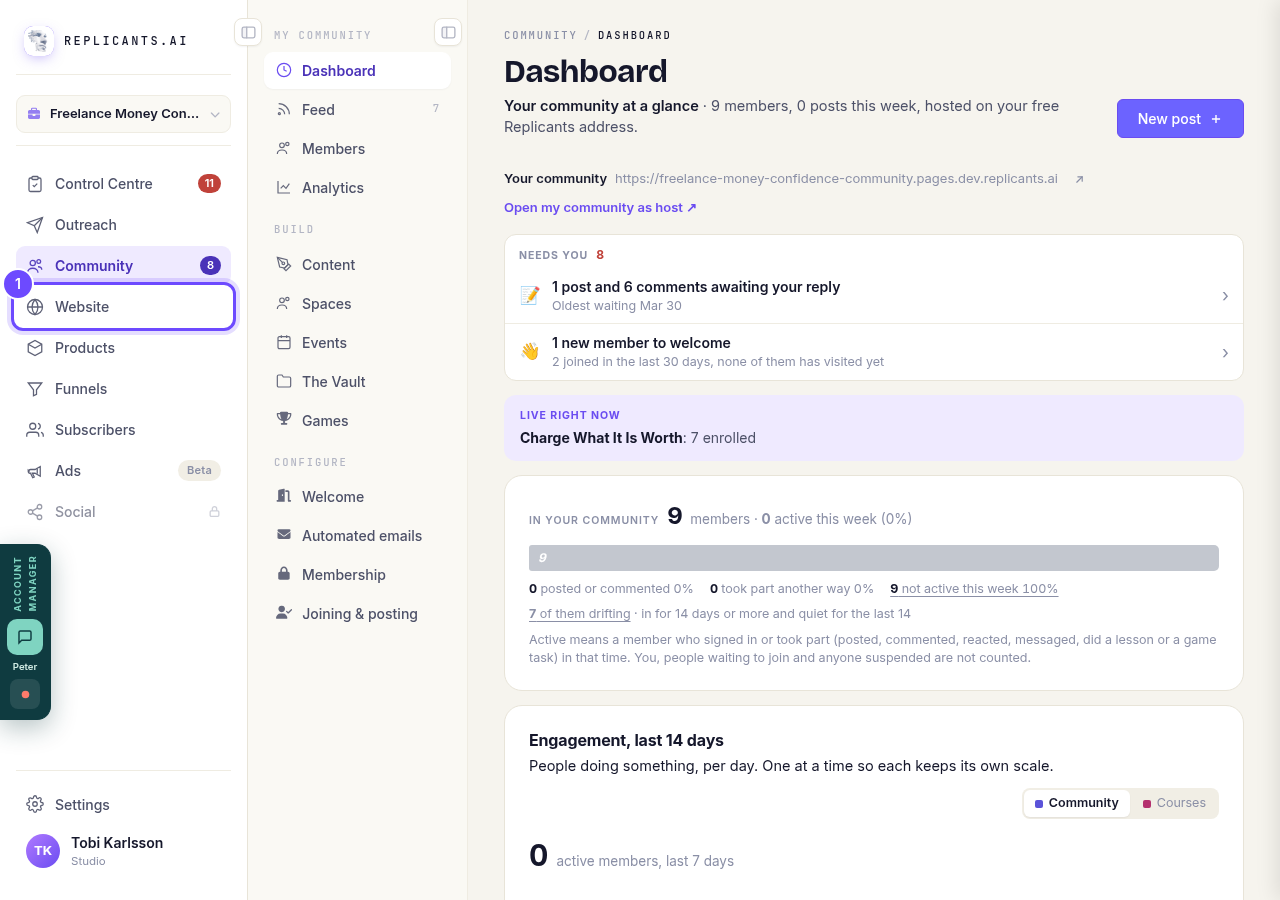Click the Replicants.AI logo icon

(x=39, y=41)
